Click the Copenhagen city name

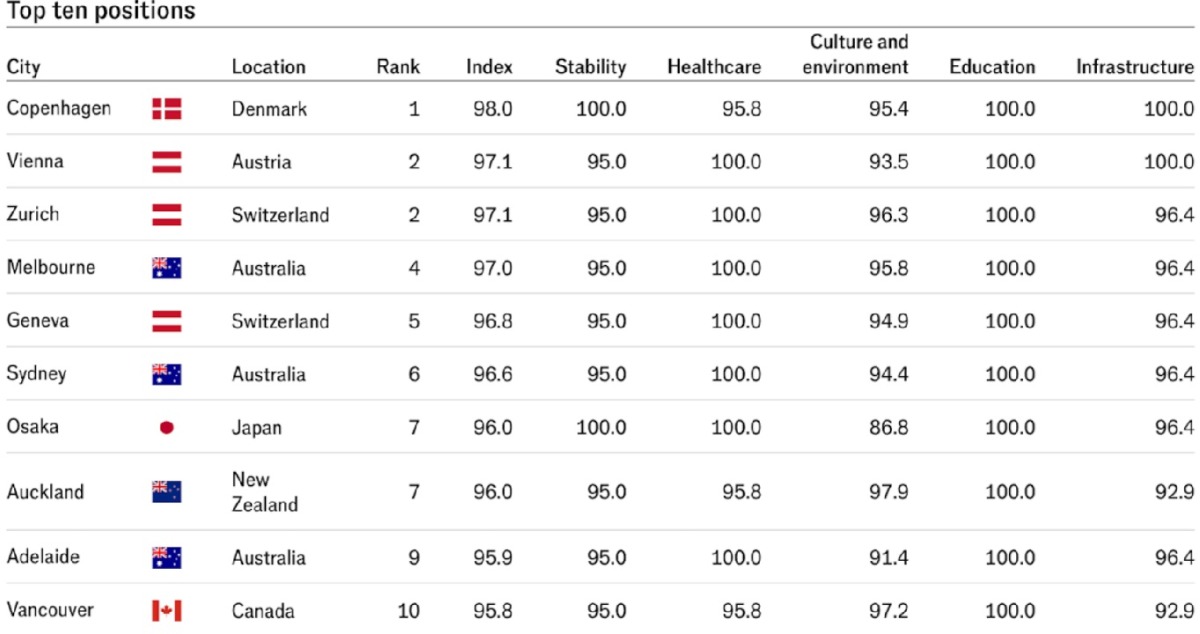pyautogui.click(x=59, y=108)
